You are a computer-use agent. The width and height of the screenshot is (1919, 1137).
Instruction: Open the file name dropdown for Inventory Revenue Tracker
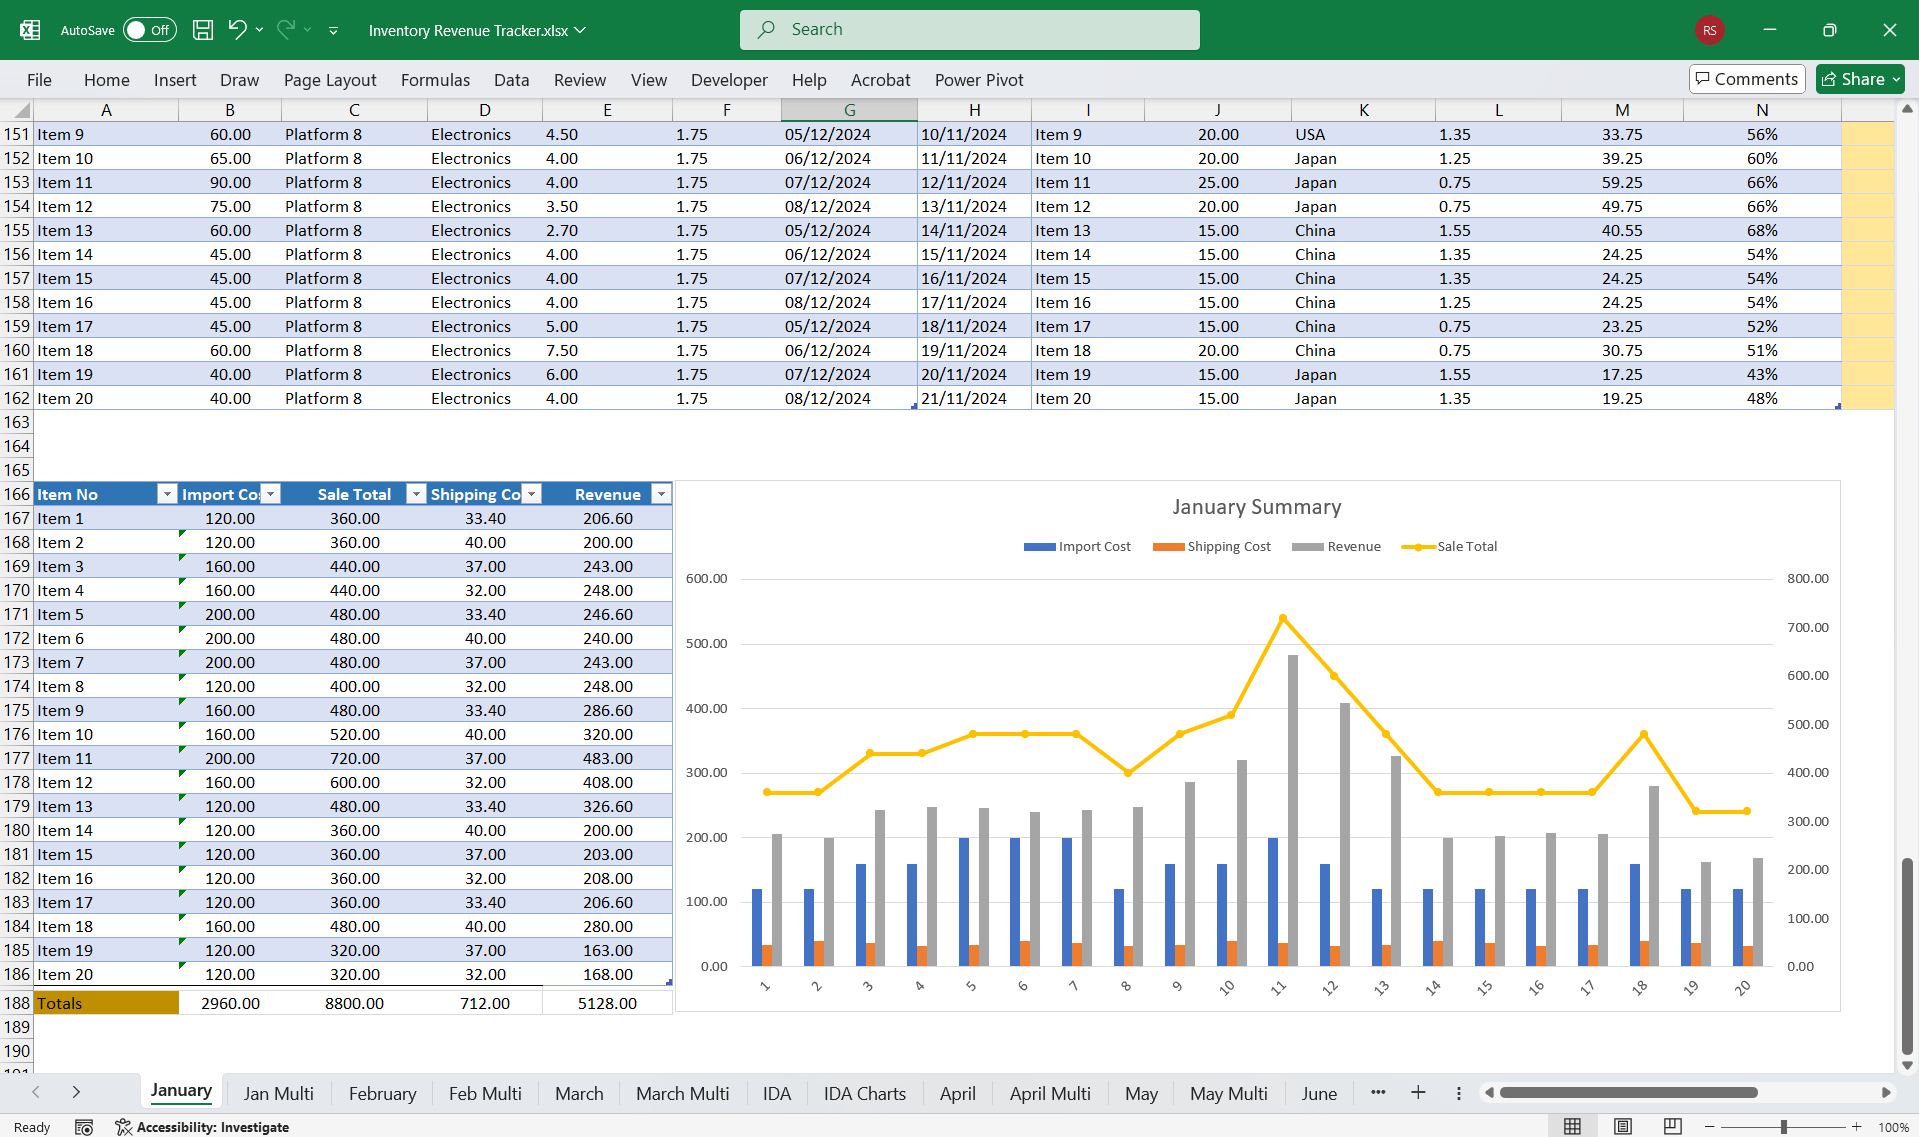580,30
